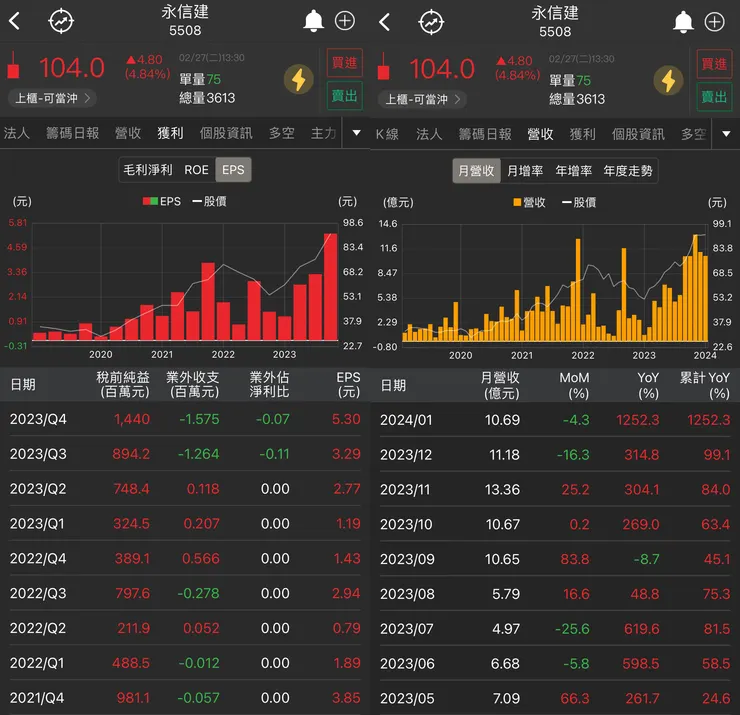Tap the right panel lightning quick-order icon

[668, 80]
